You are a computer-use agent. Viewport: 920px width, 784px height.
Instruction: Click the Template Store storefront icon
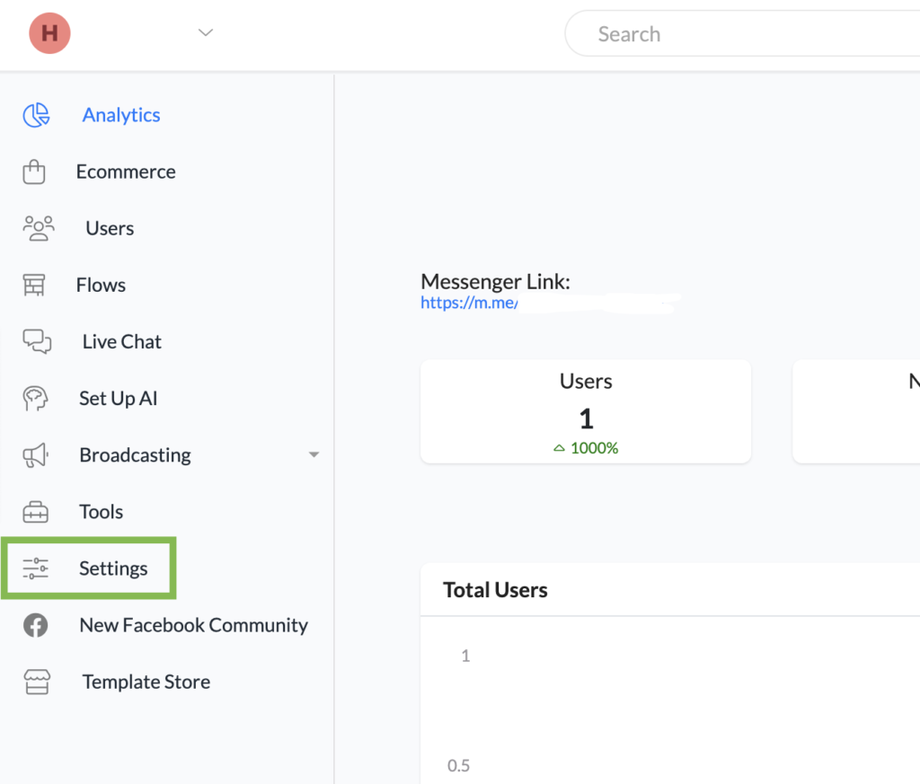pyautogui.click(x=36, y=682)
